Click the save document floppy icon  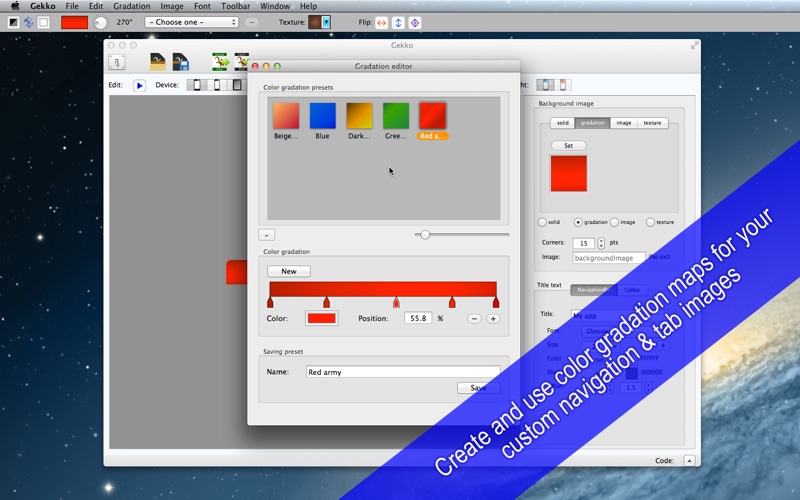point(180,62)
